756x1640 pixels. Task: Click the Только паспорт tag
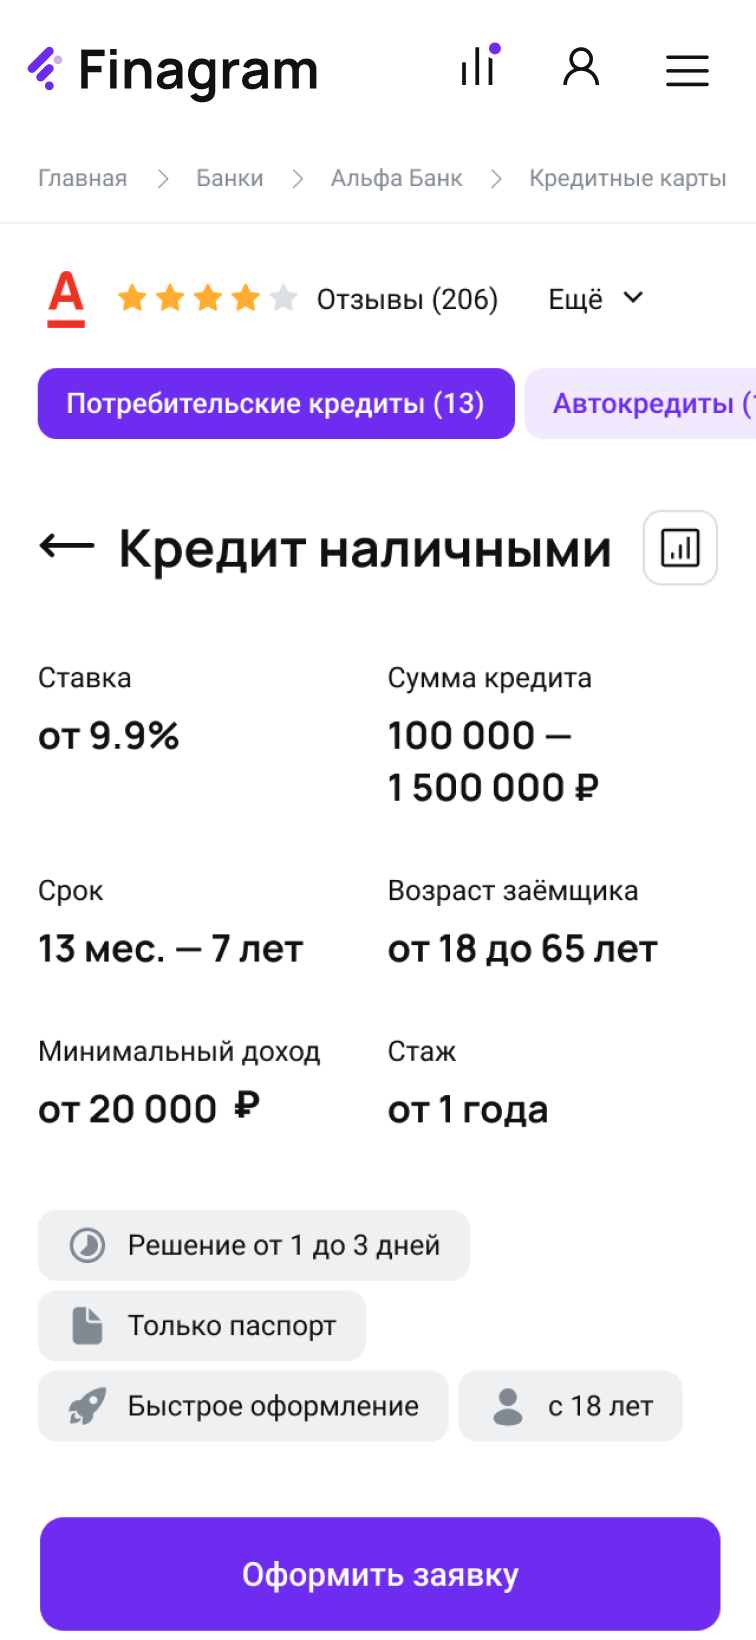click(x=202, y=1326)
